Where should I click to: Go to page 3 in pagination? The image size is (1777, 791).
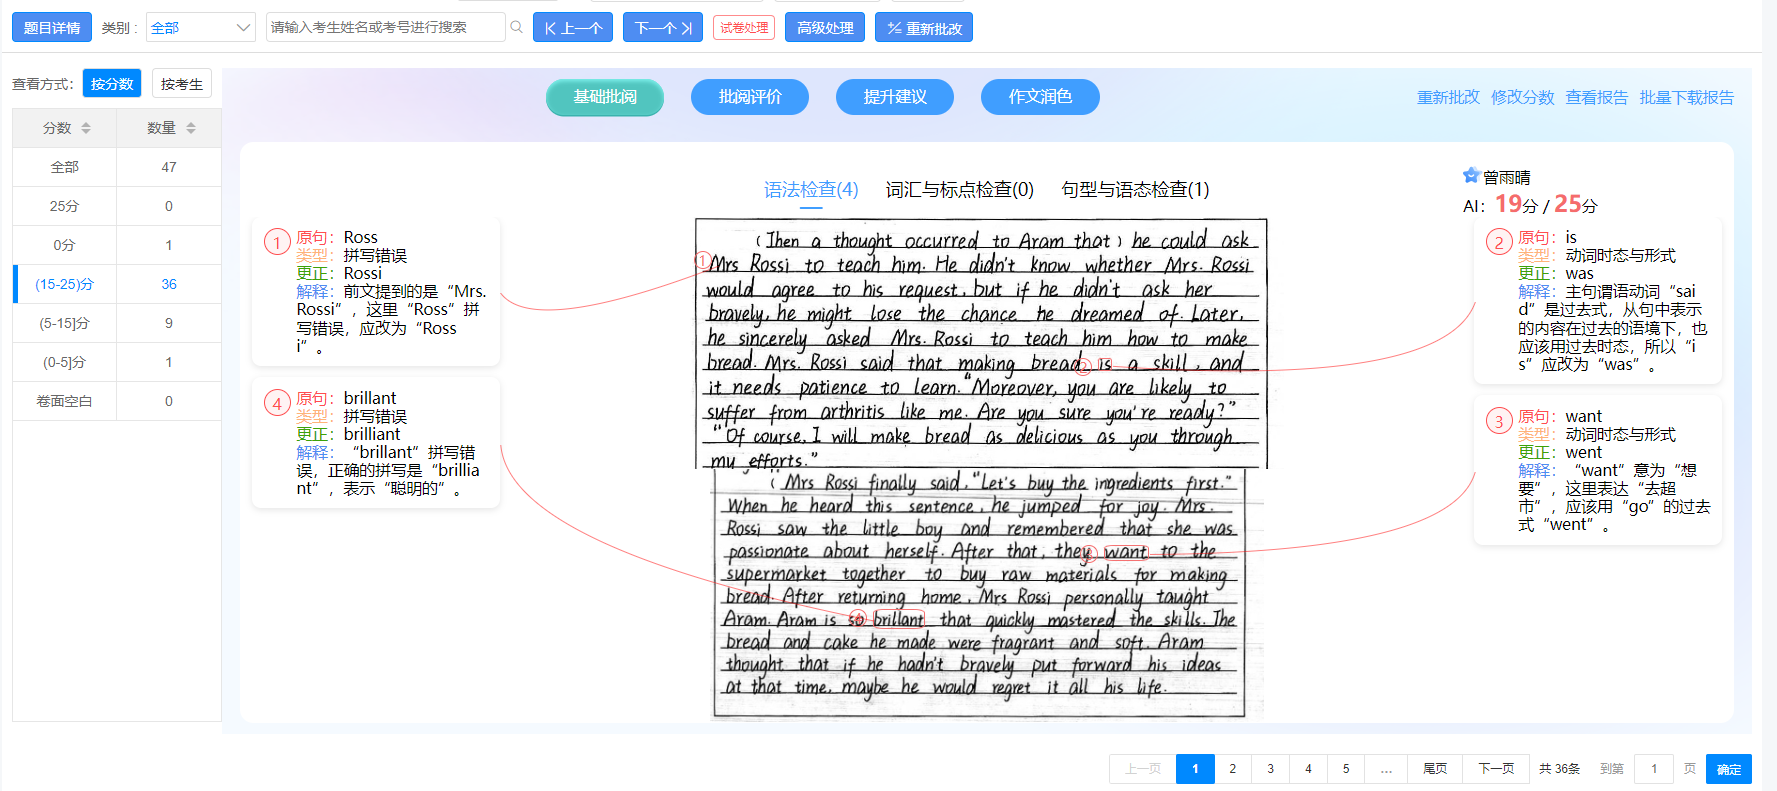click(1270, 768)
